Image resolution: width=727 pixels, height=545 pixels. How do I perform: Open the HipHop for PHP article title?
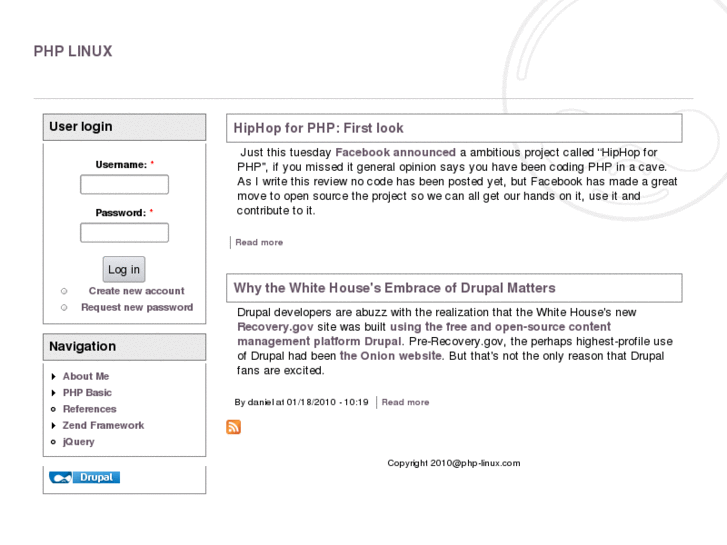tap(319, 128)
